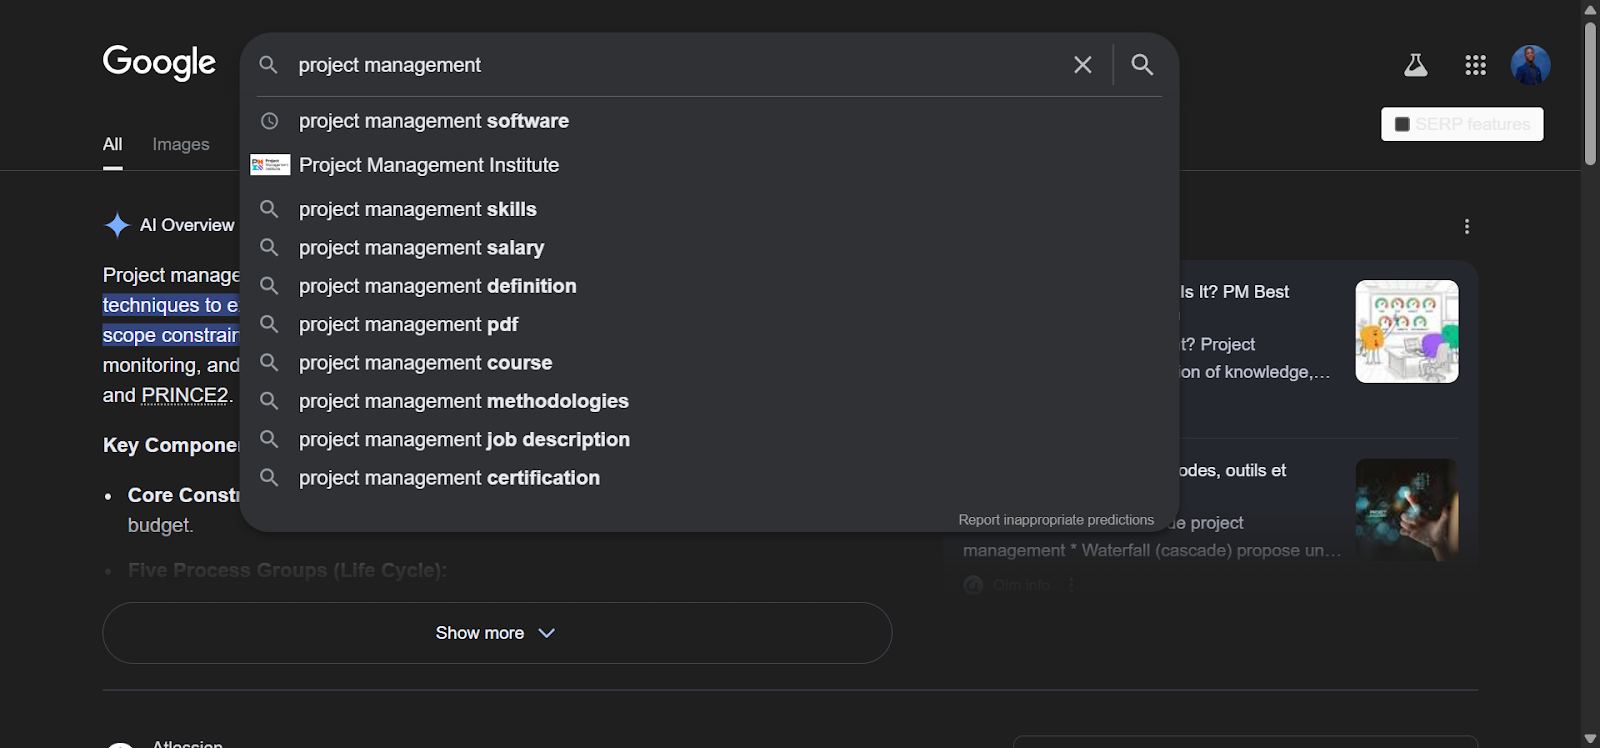Choose suggestion 'project management definition'

coord(710,286)
